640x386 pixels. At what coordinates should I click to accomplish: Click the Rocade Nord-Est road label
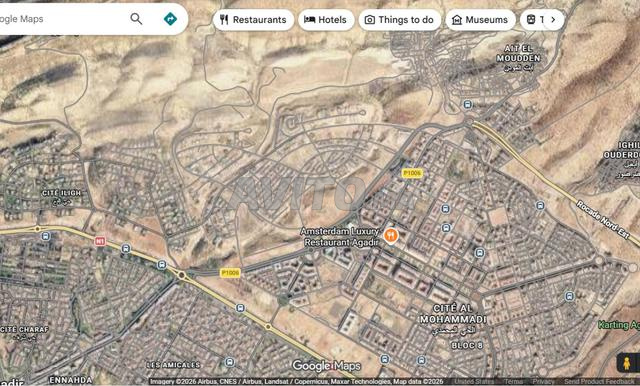coord(602,220)
